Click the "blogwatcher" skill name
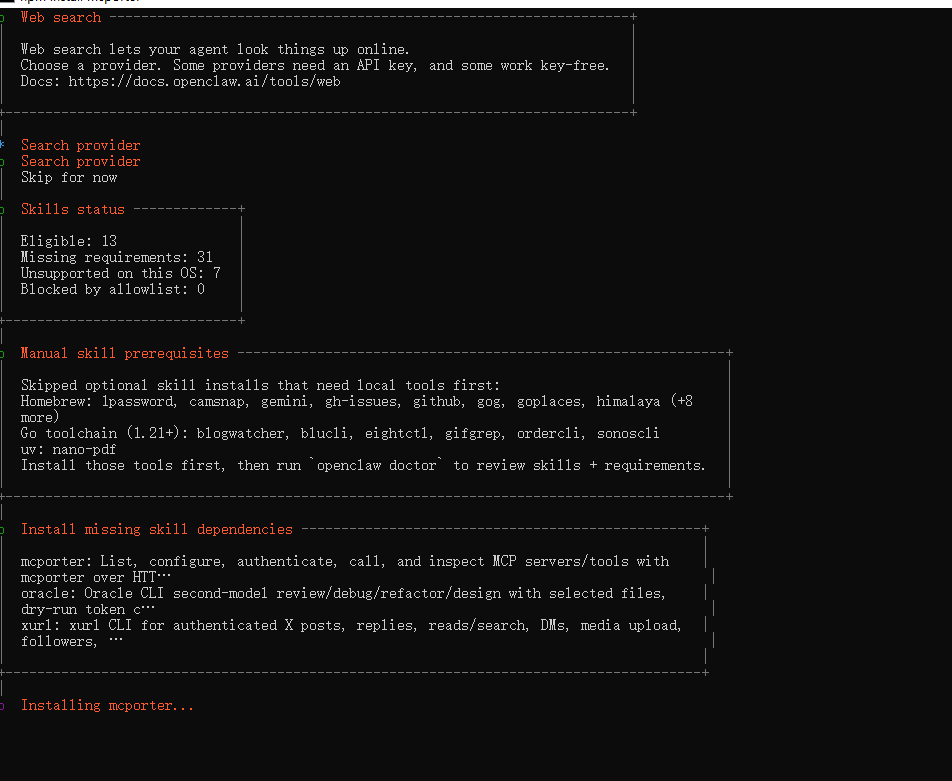 tap(242, 434)
